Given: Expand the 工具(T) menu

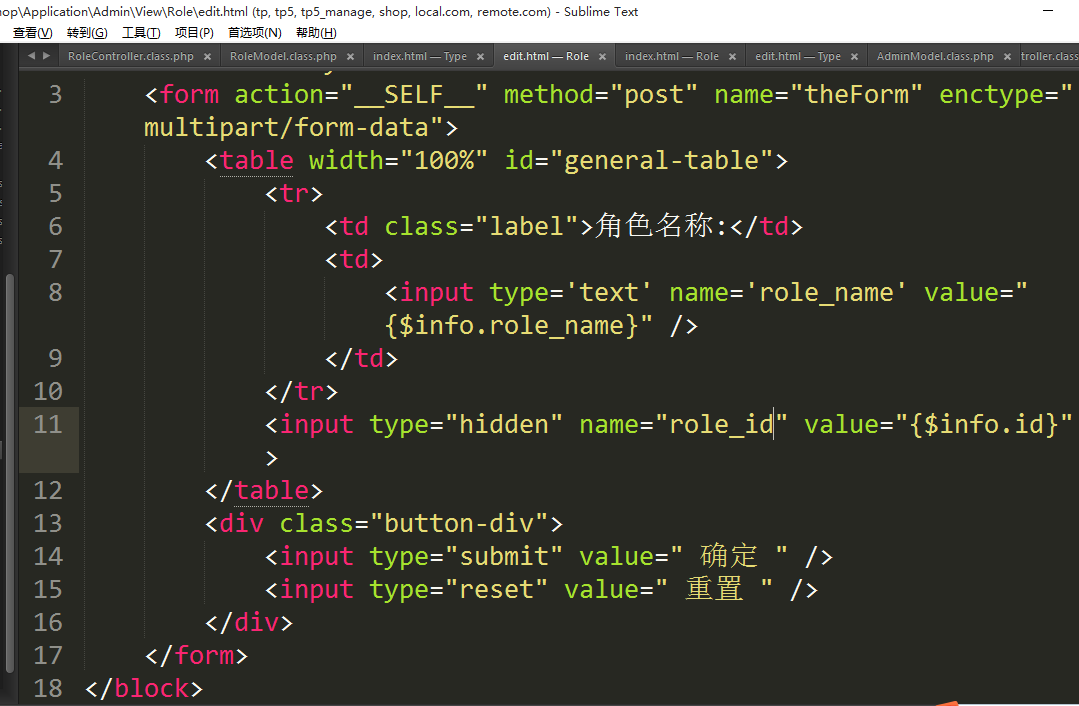Looking at the screenshot, I should 141,33.
